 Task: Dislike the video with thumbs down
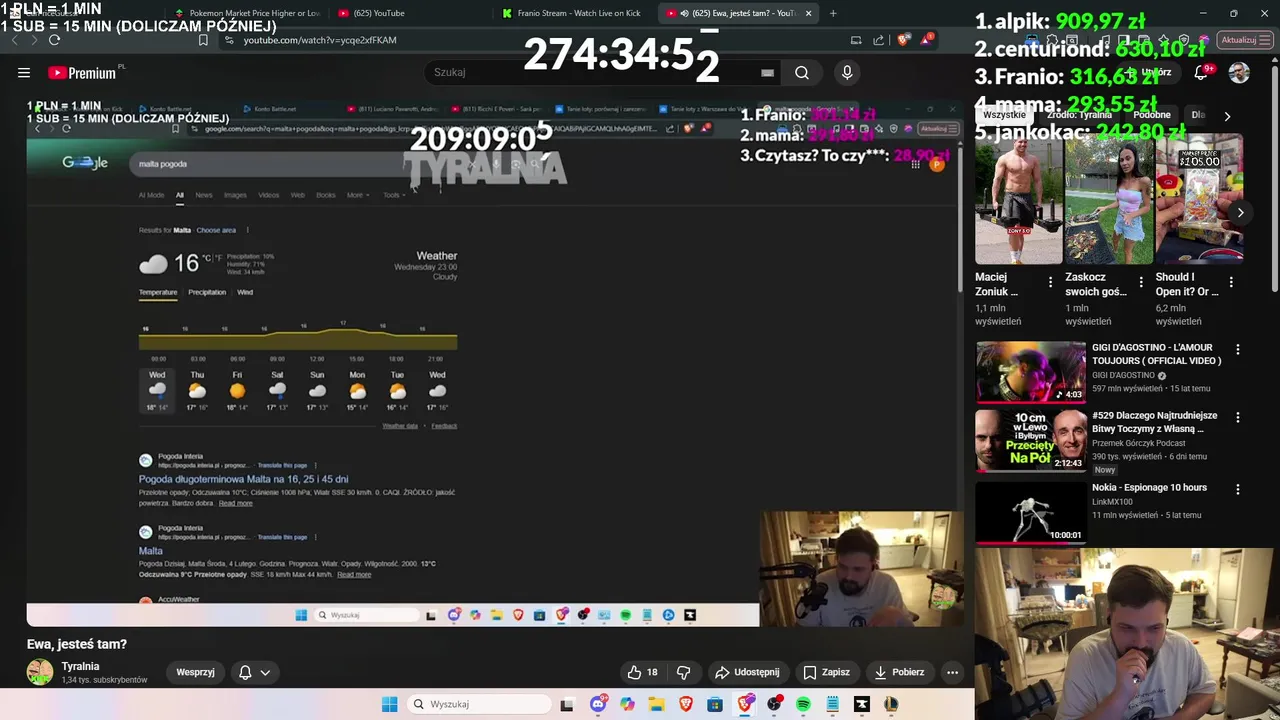(x=684, y=672)
